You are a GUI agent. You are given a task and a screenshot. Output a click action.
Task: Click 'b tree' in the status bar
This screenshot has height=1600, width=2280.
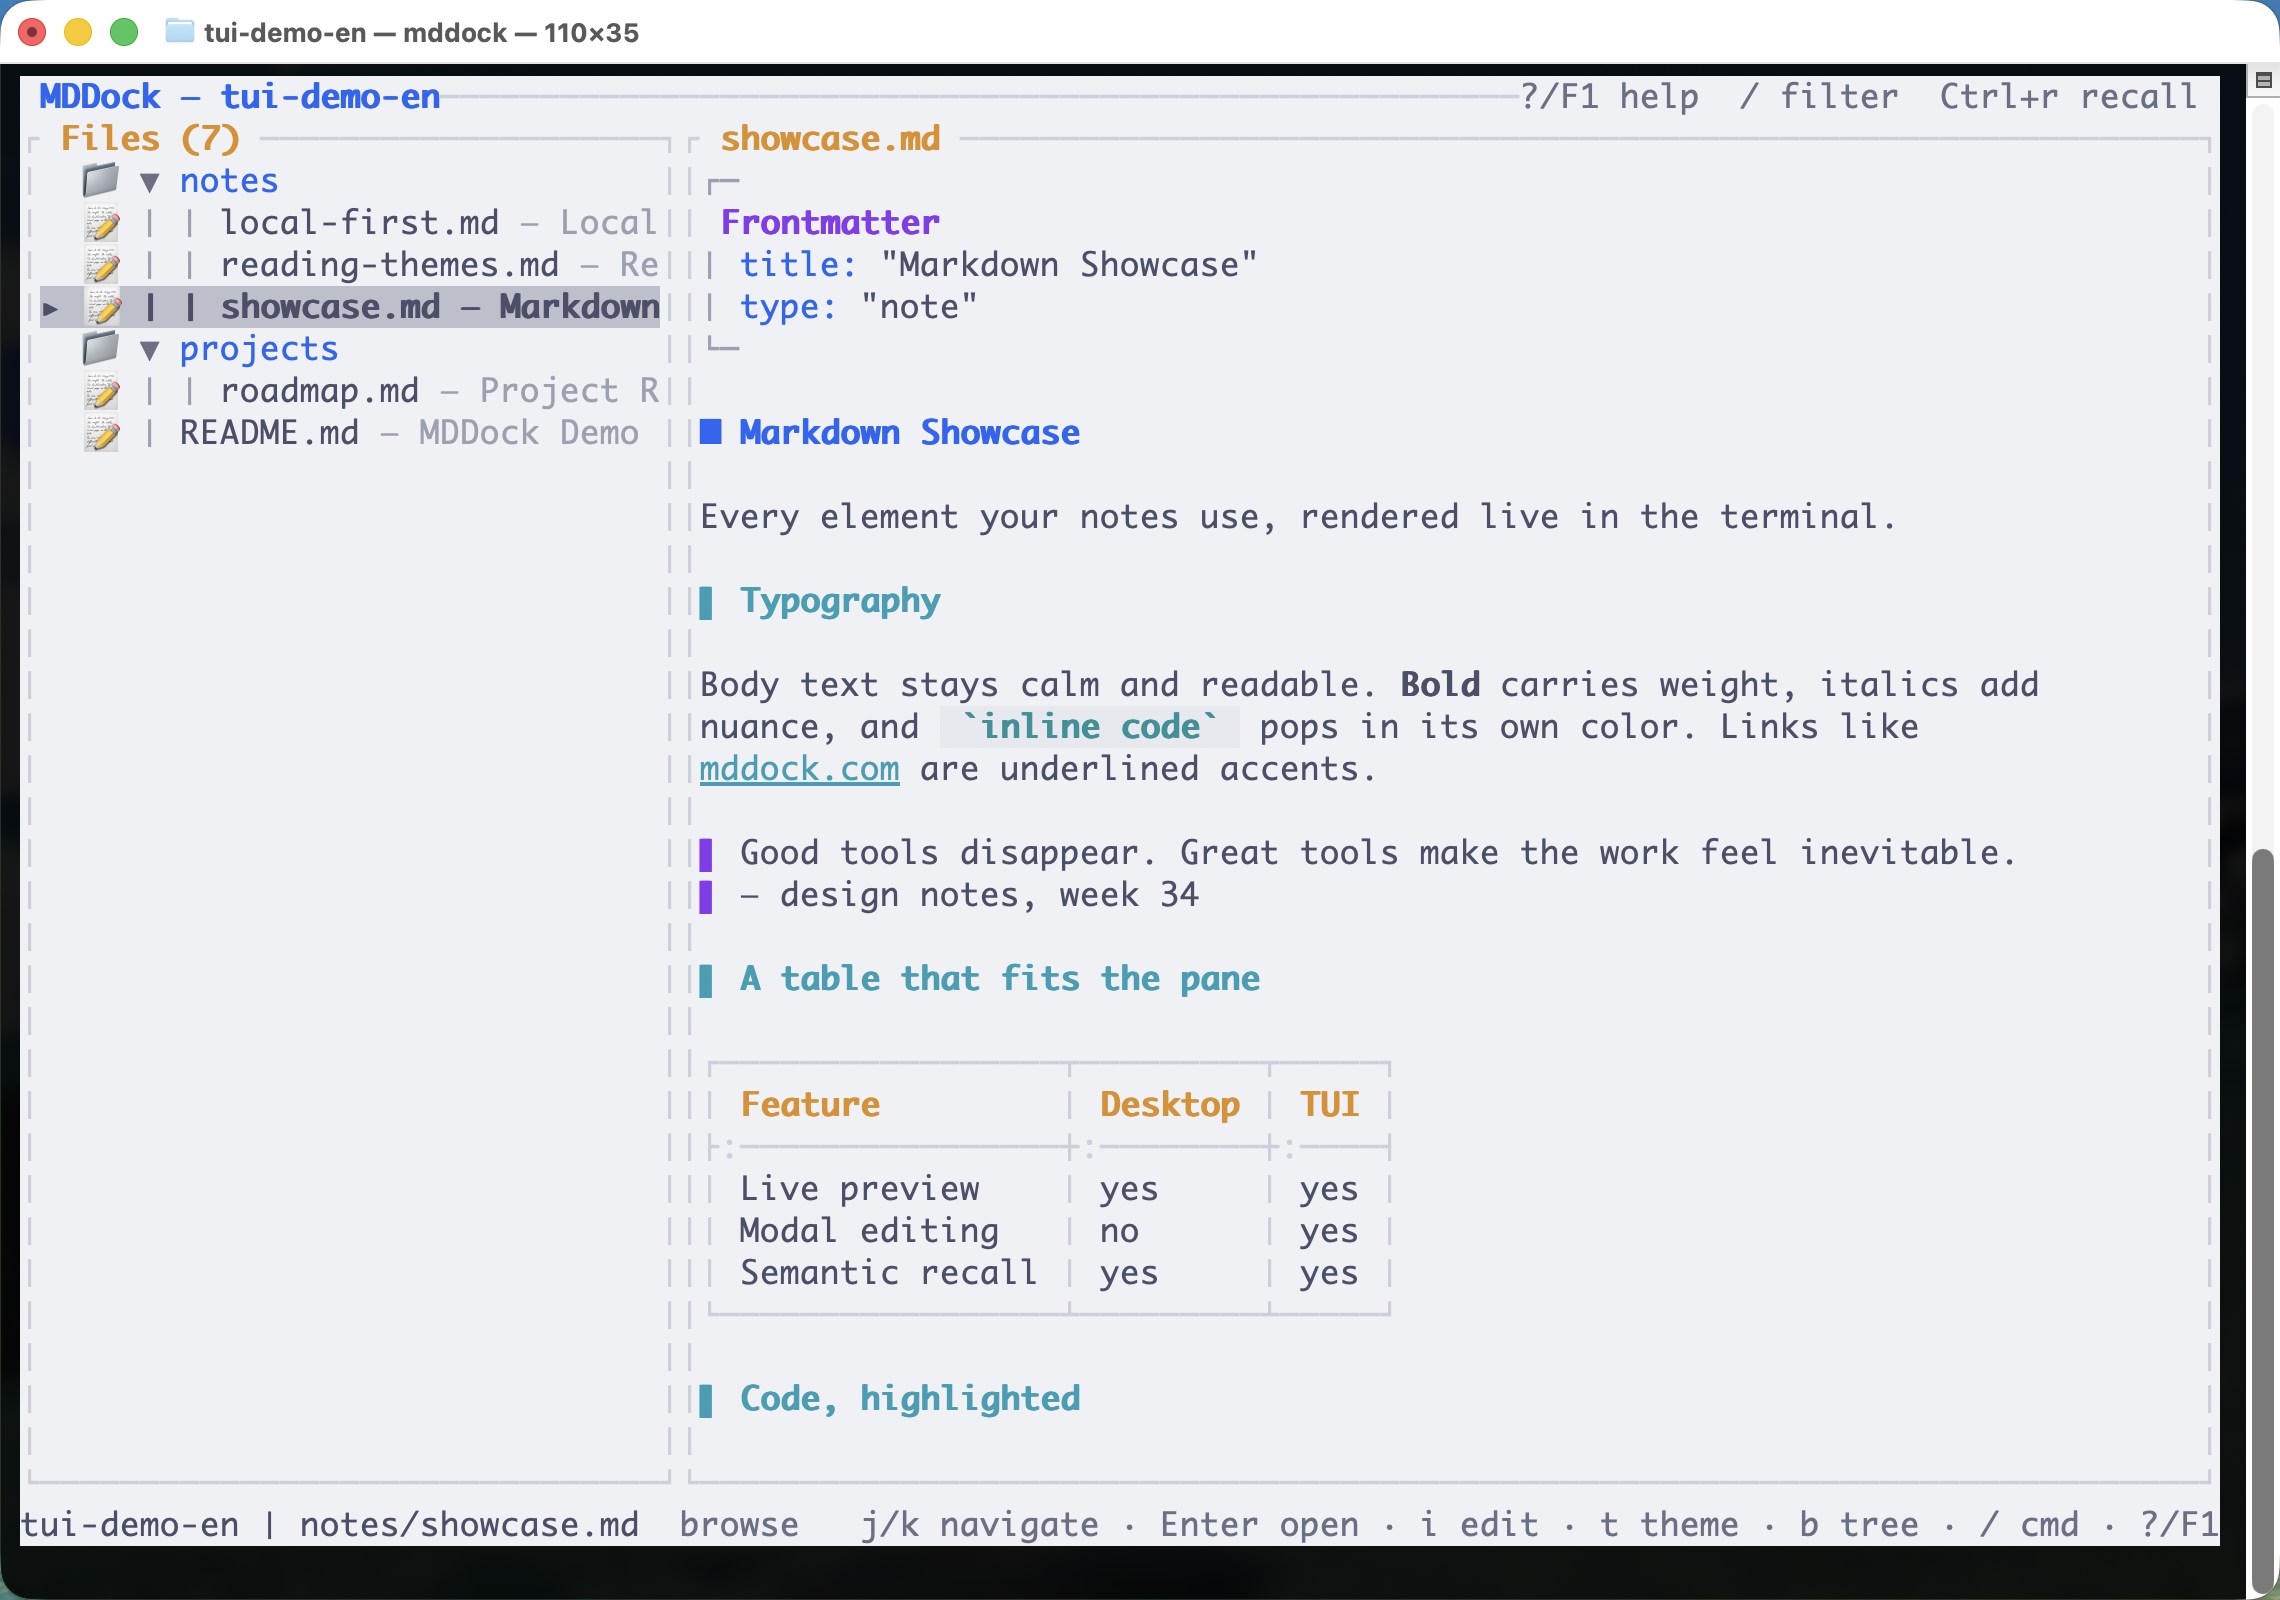[1859, 1525]
